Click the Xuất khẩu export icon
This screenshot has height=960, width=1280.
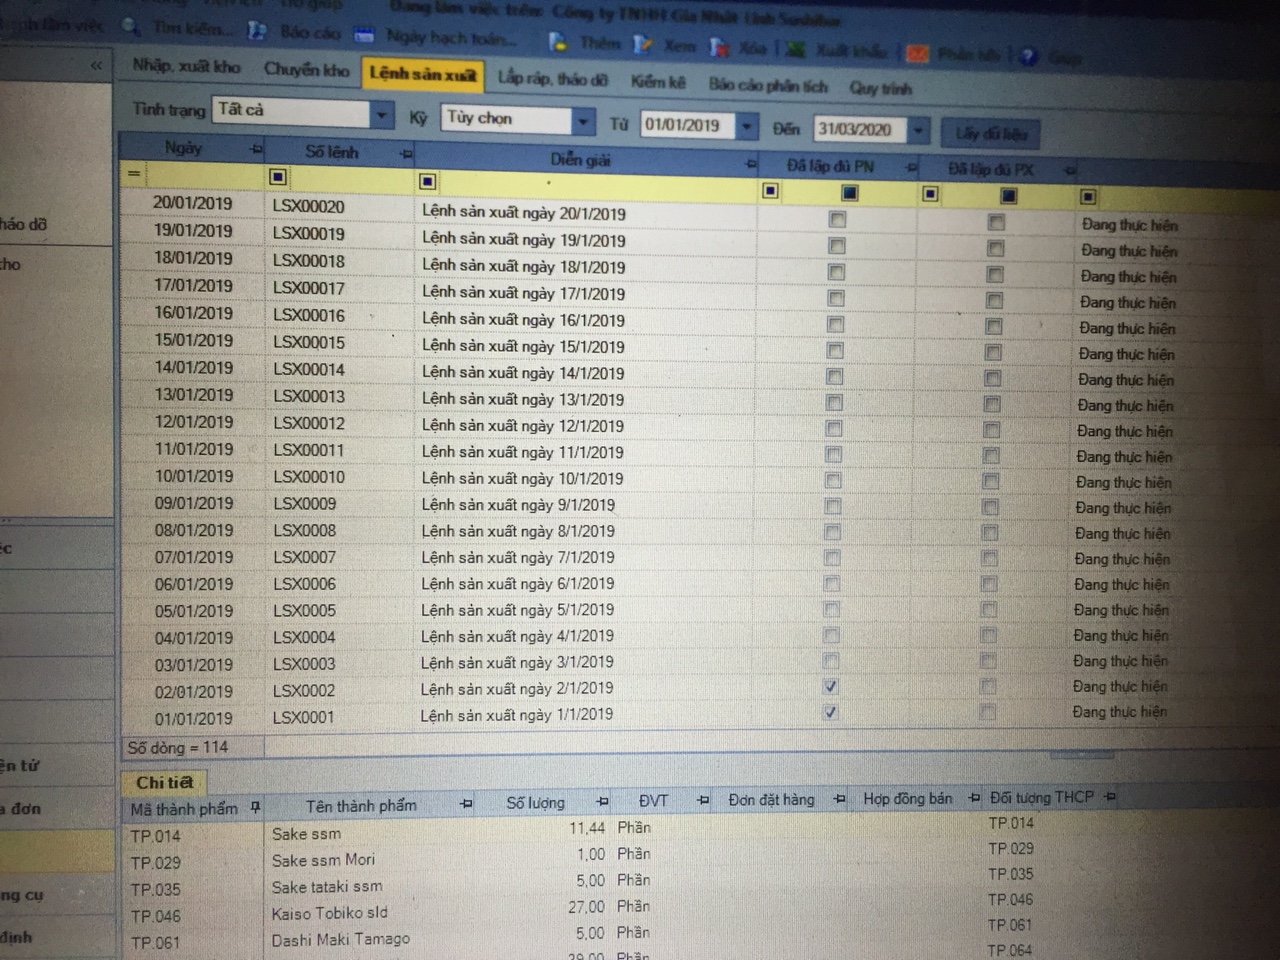coord(796,49)
